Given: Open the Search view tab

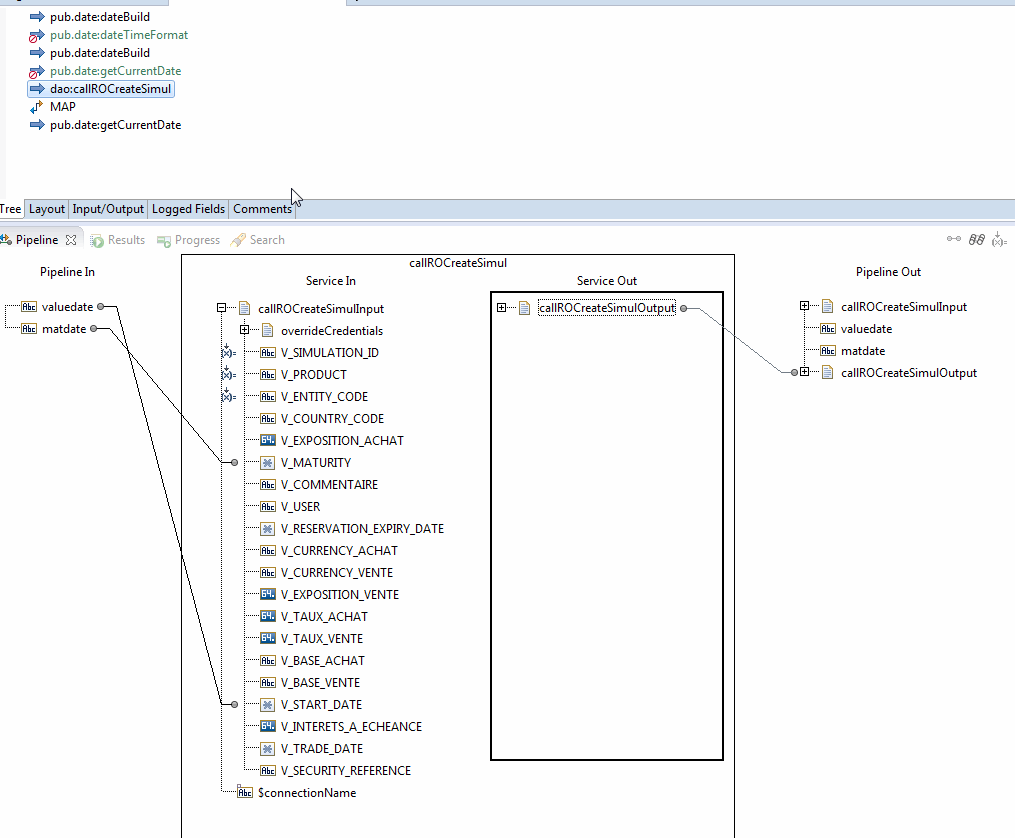Looking at the screenshot, I should 258,240.
